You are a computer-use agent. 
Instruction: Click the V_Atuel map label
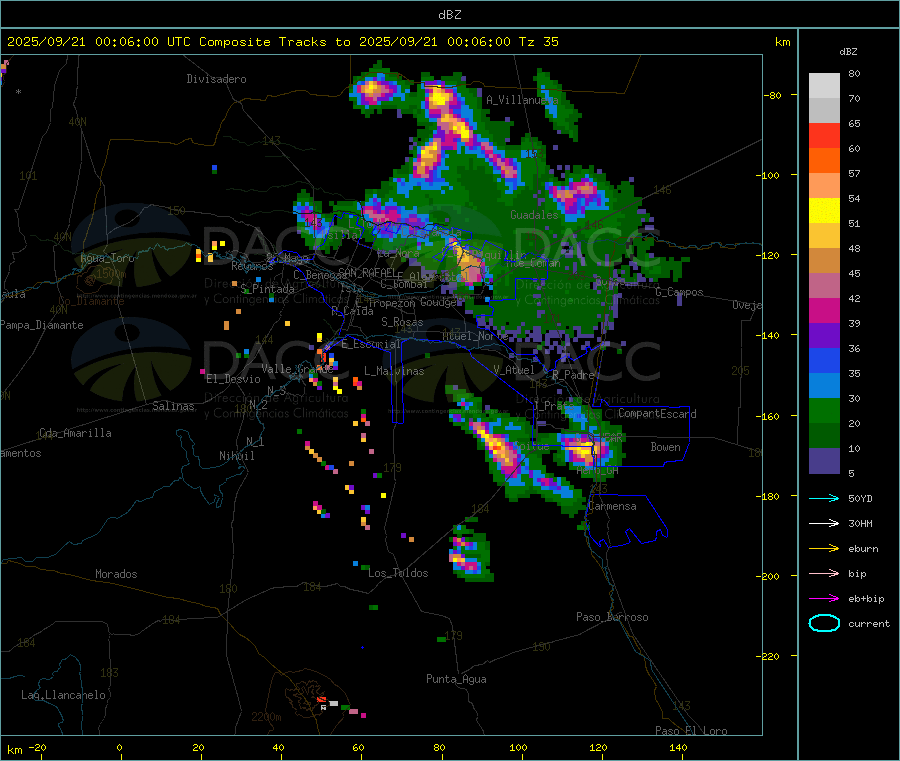pos(514,370)
